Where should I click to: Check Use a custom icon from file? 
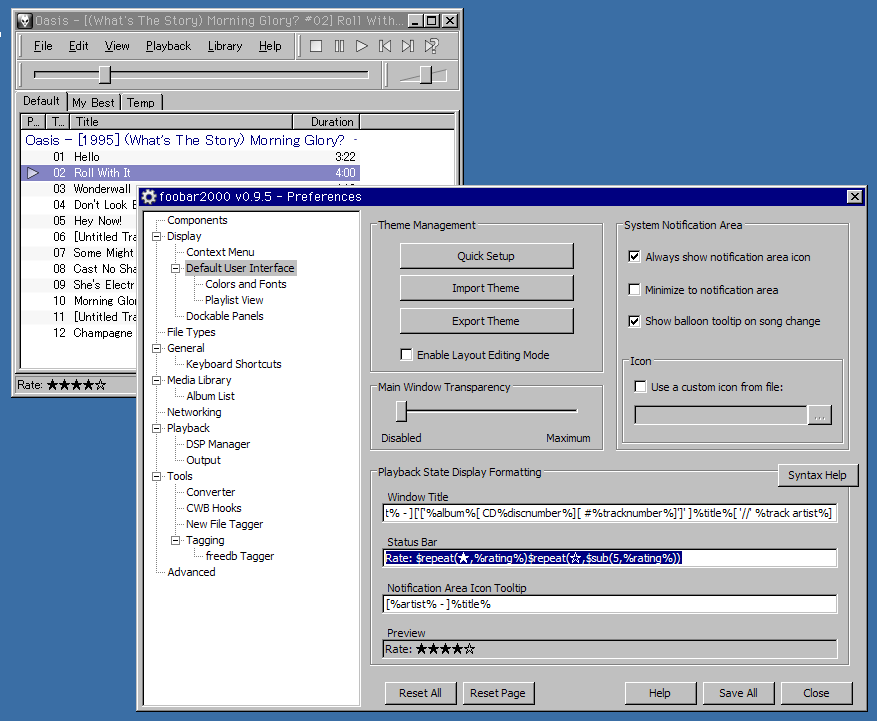[640, 387]
